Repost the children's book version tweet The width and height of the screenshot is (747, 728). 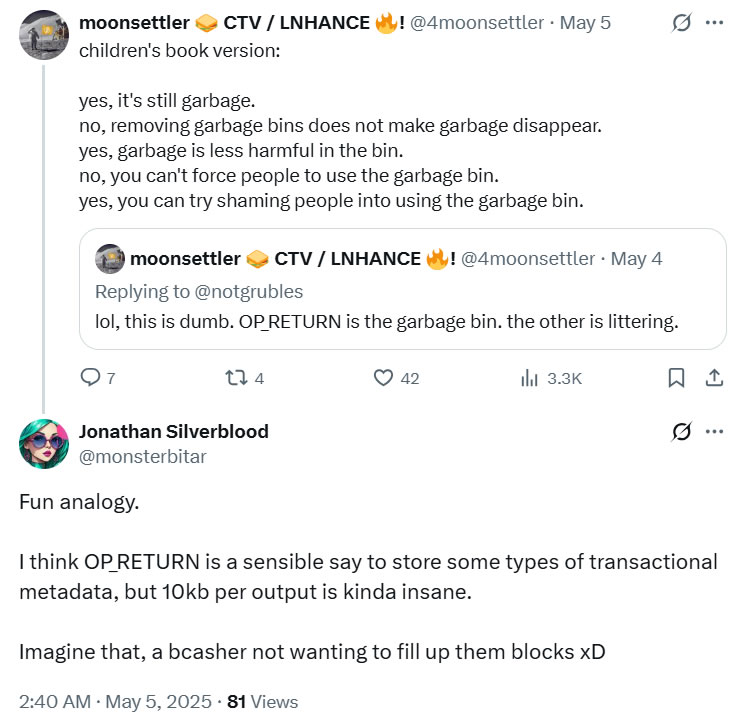point(237,378)
